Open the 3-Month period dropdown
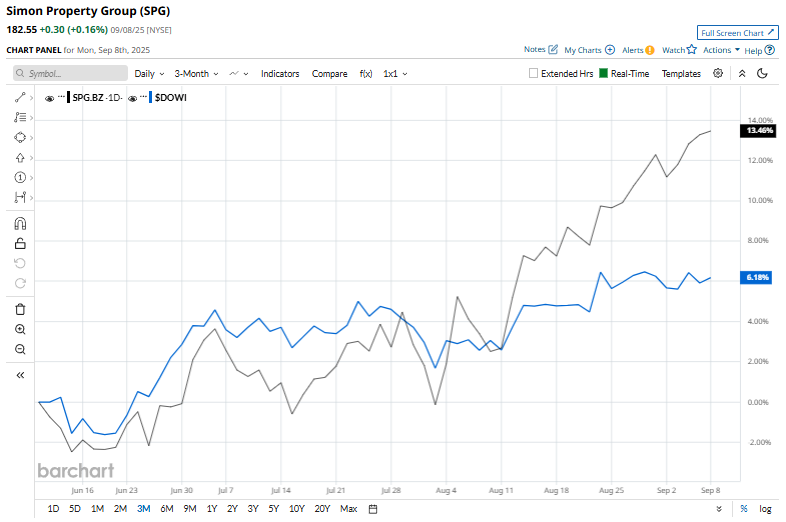Viewport: 786px width, 522px height. [196, 74]
